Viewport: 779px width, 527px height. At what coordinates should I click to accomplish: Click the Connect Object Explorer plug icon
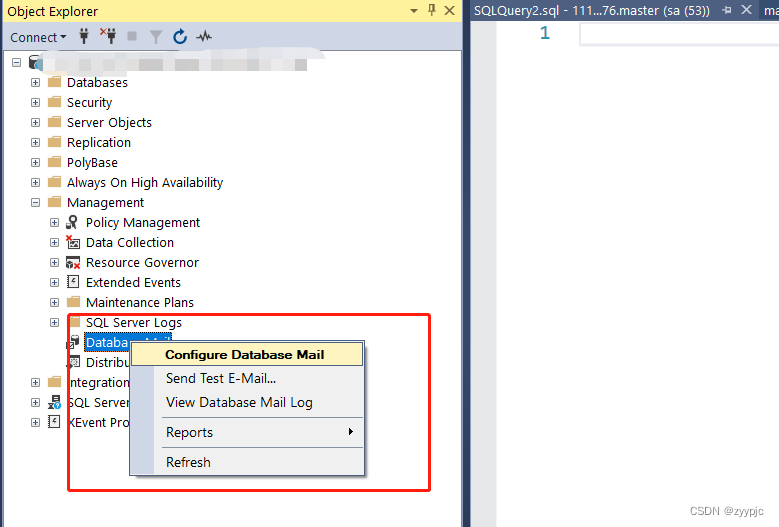click(x=84, y=36)
